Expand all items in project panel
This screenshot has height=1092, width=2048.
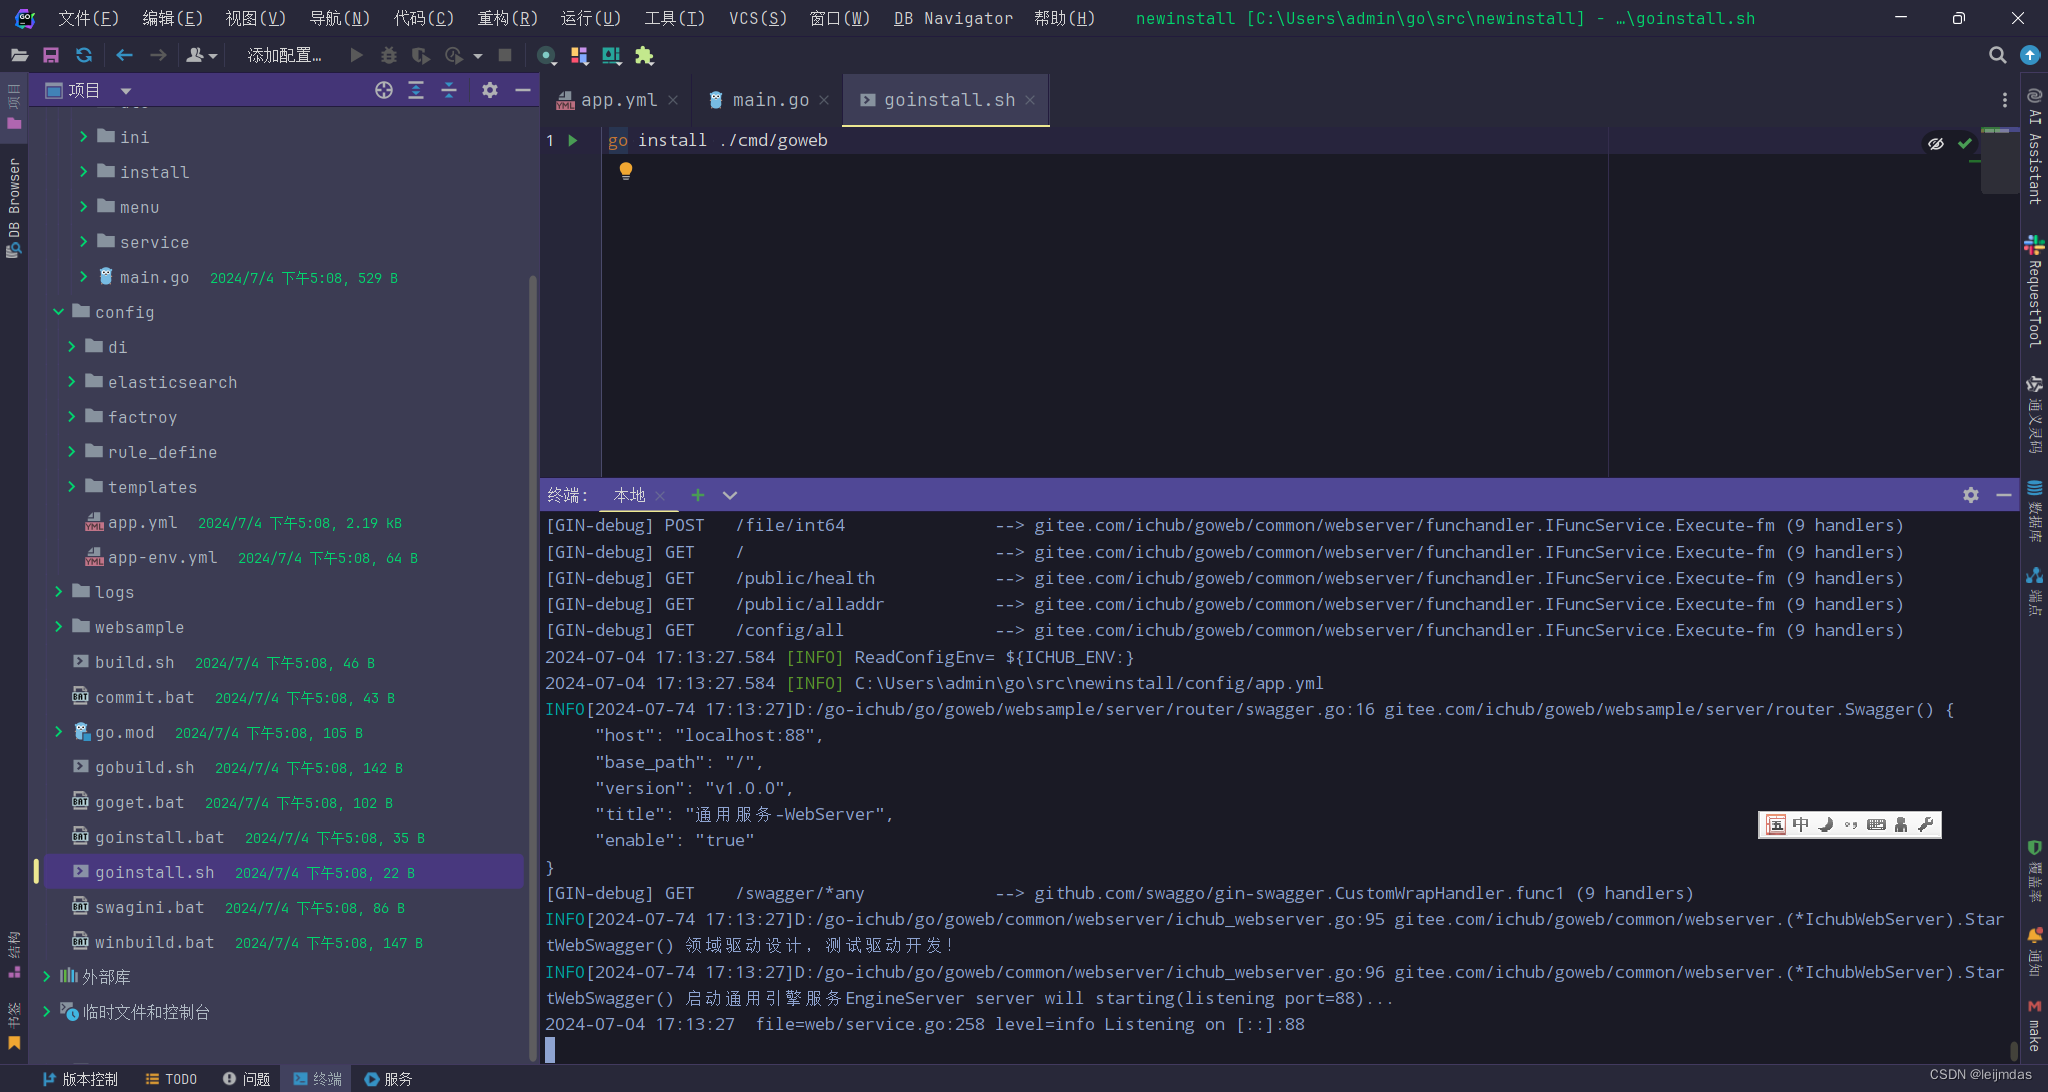click(x=416, y=90)
